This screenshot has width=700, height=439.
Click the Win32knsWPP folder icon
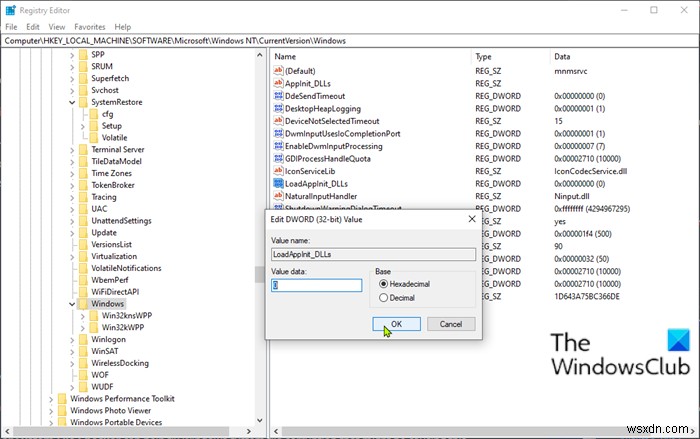pos(94,315)
